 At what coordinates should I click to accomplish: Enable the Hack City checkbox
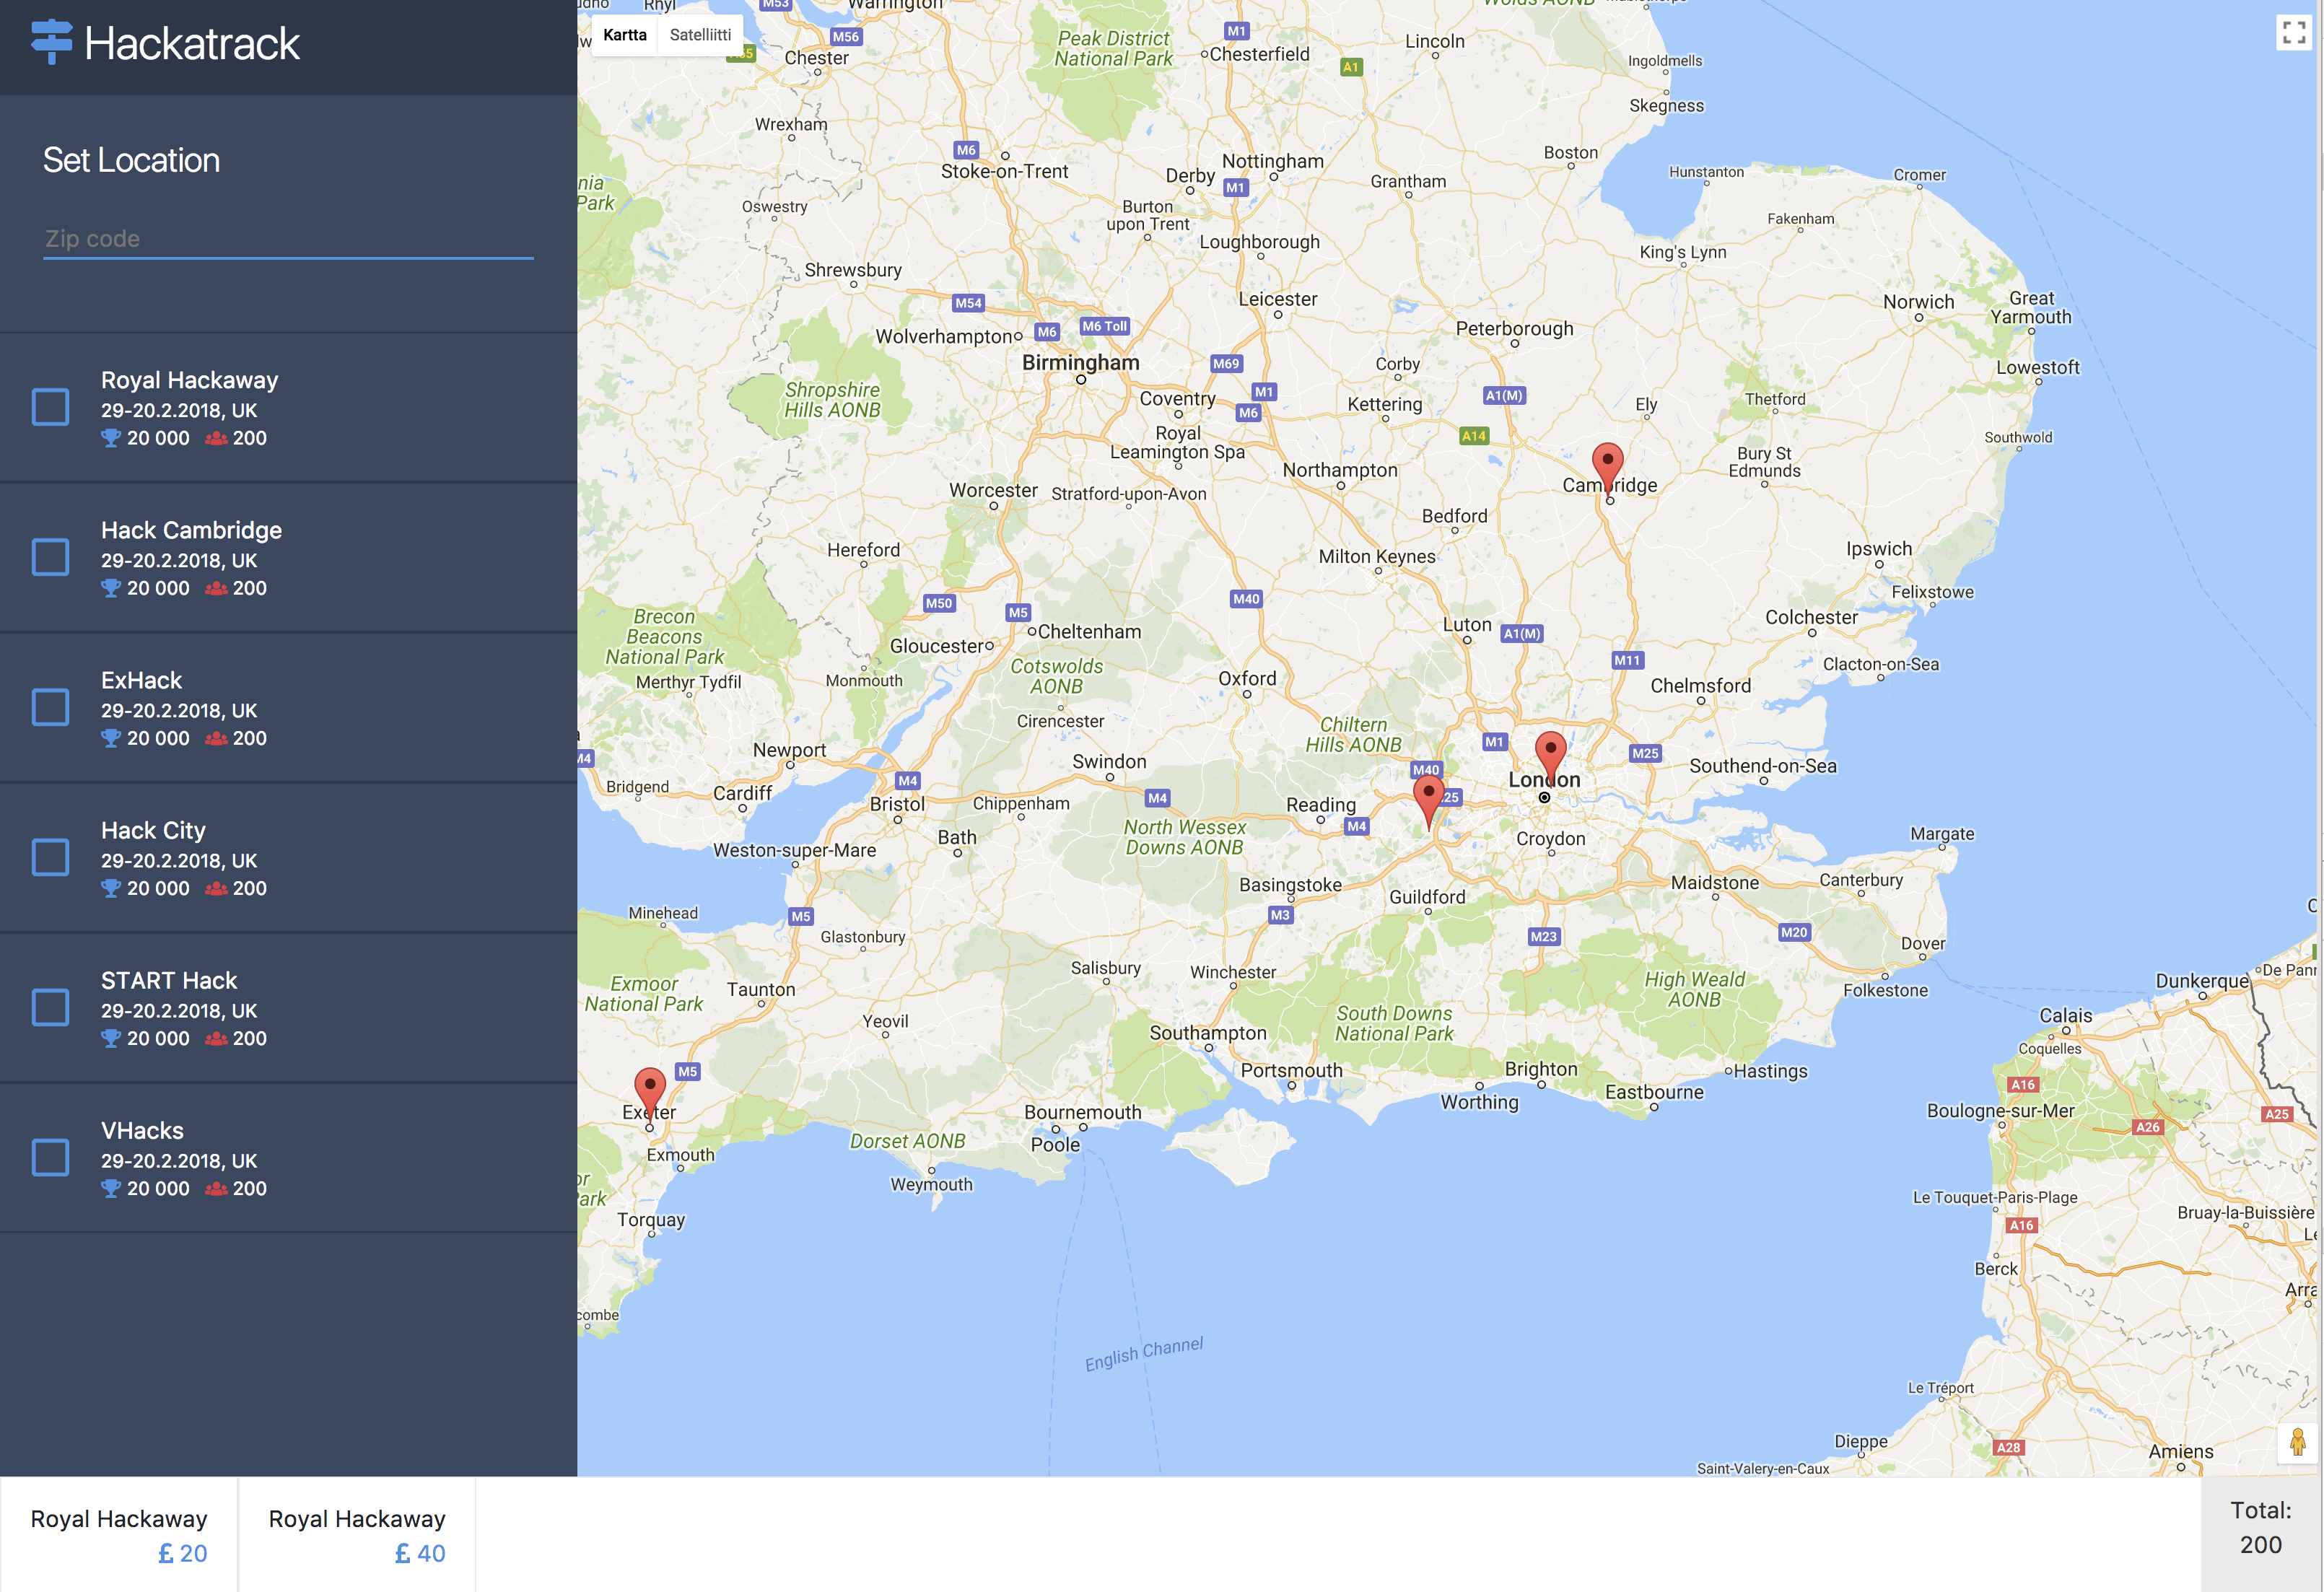point(51,857)
